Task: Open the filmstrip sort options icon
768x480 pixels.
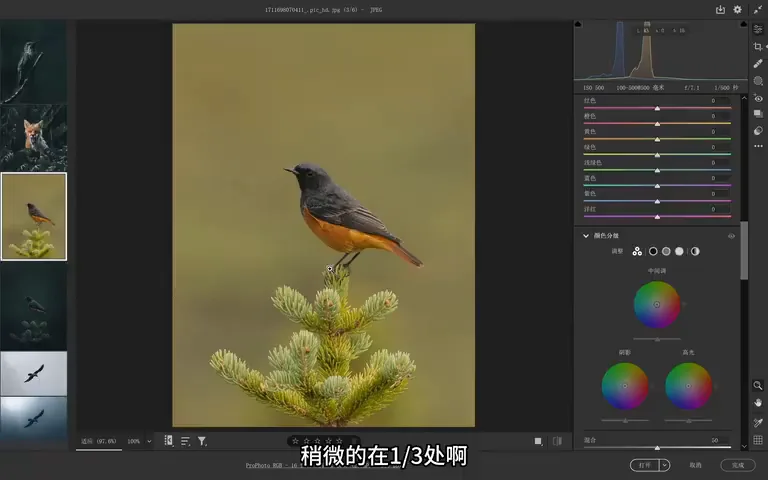Action: 185,441
